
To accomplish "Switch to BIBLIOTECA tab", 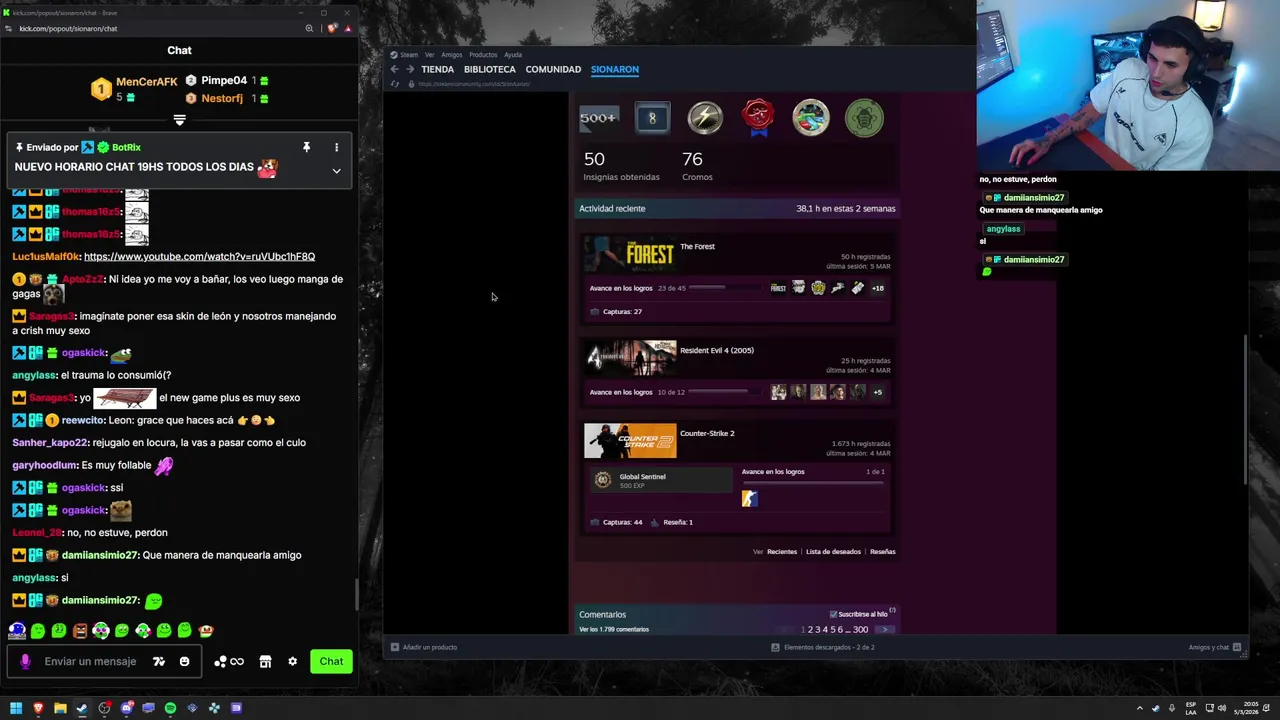I will click(490, 69).
